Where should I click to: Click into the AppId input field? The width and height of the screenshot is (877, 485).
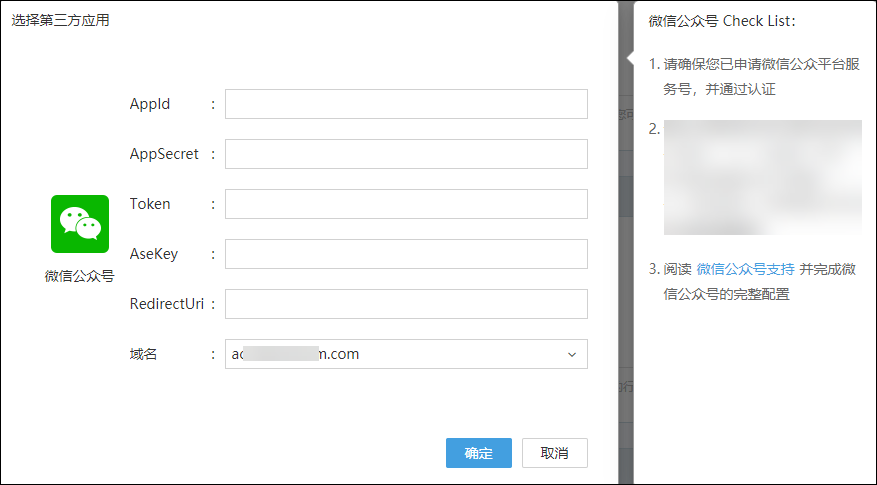(406, 104)
